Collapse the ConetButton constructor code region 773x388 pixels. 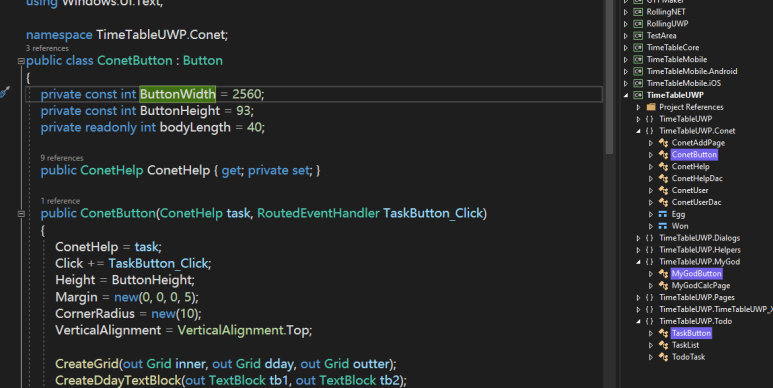click(x=21, y=214)
